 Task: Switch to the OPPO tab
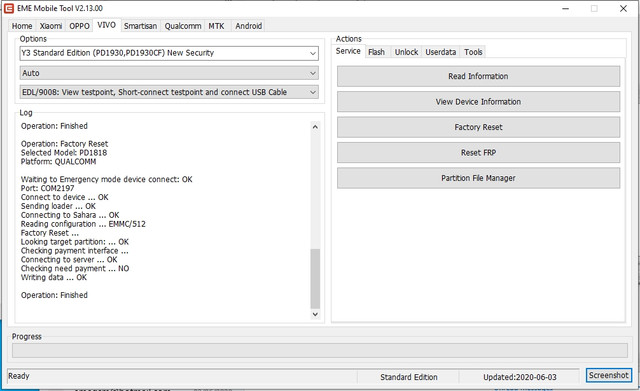coord(79,26)
